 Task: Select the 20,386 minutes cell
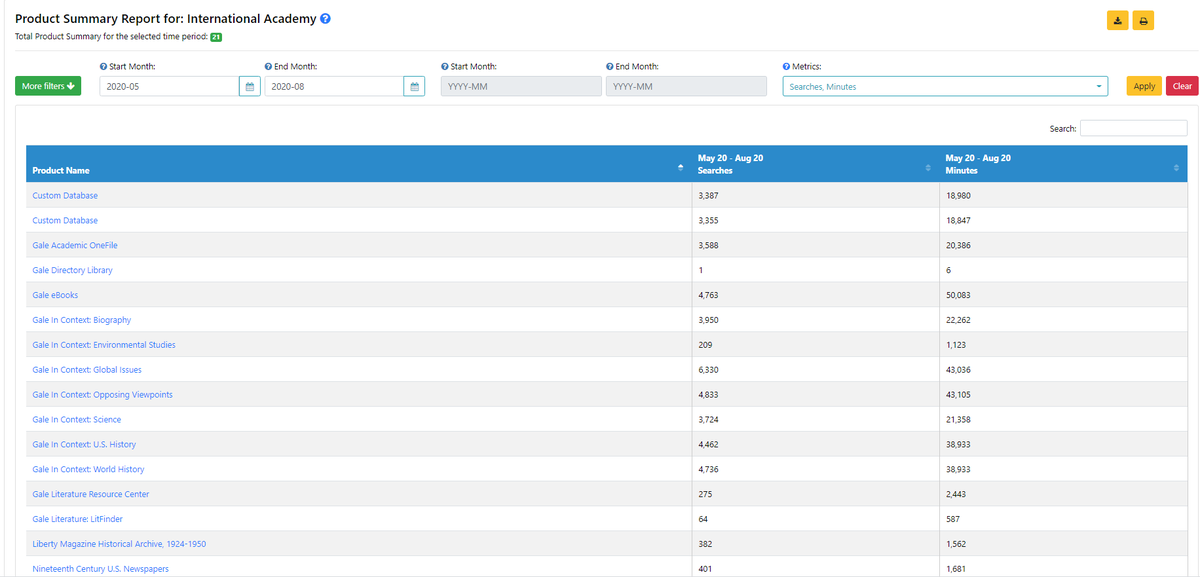(x=1063, y=245)
